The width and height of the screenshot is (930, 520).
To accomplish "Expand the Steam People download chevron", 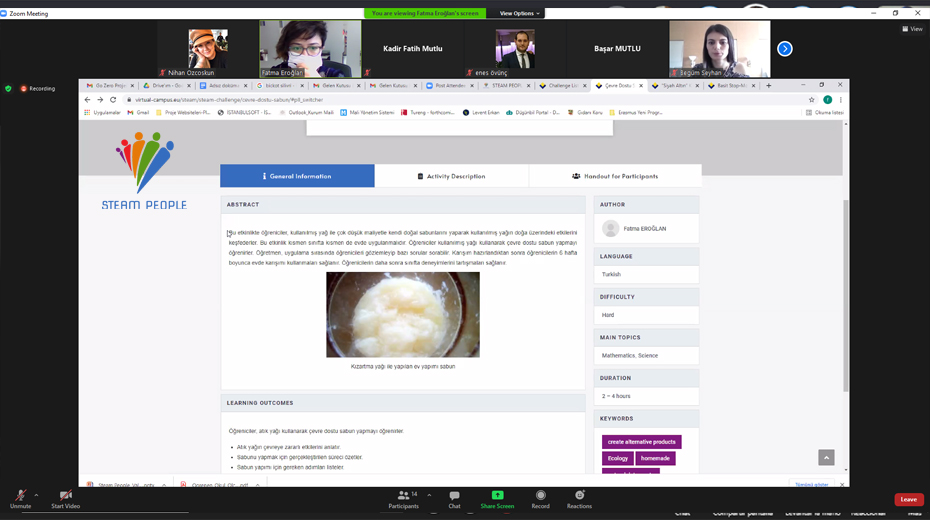I will pos(164,485).
